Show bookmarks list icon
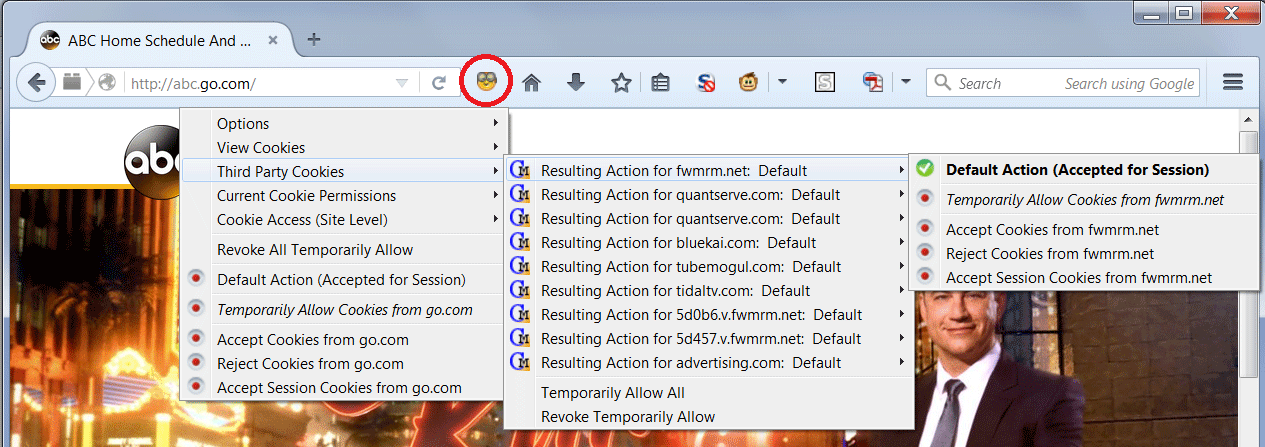1265x447 pixels. [660, 83]
